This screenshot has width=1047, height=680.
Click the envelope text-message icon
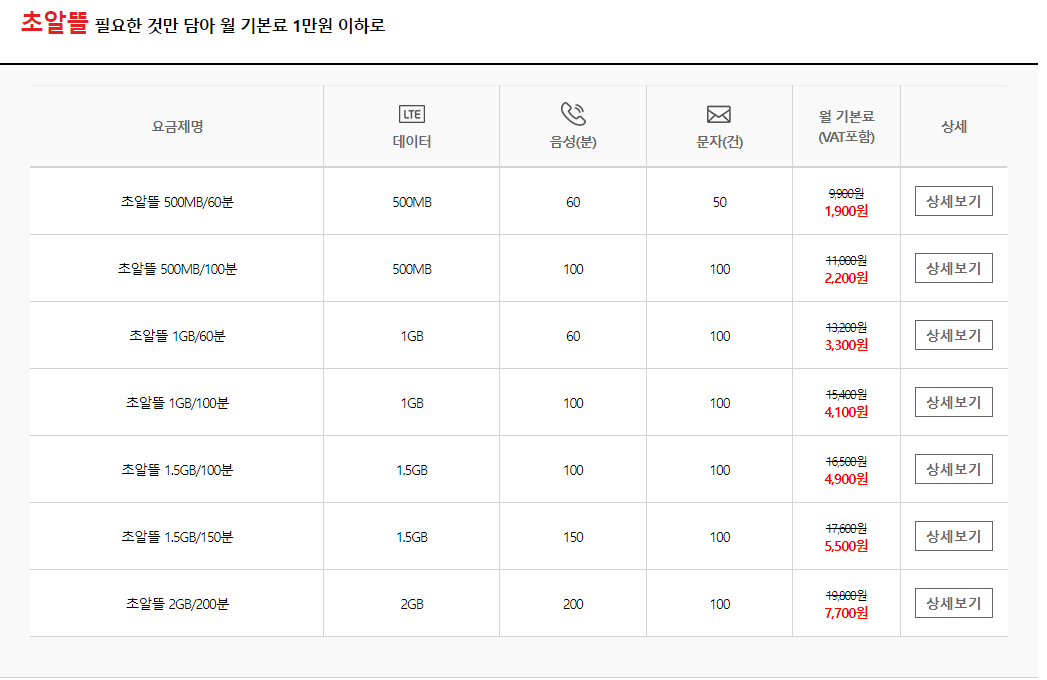click(718, 115)
